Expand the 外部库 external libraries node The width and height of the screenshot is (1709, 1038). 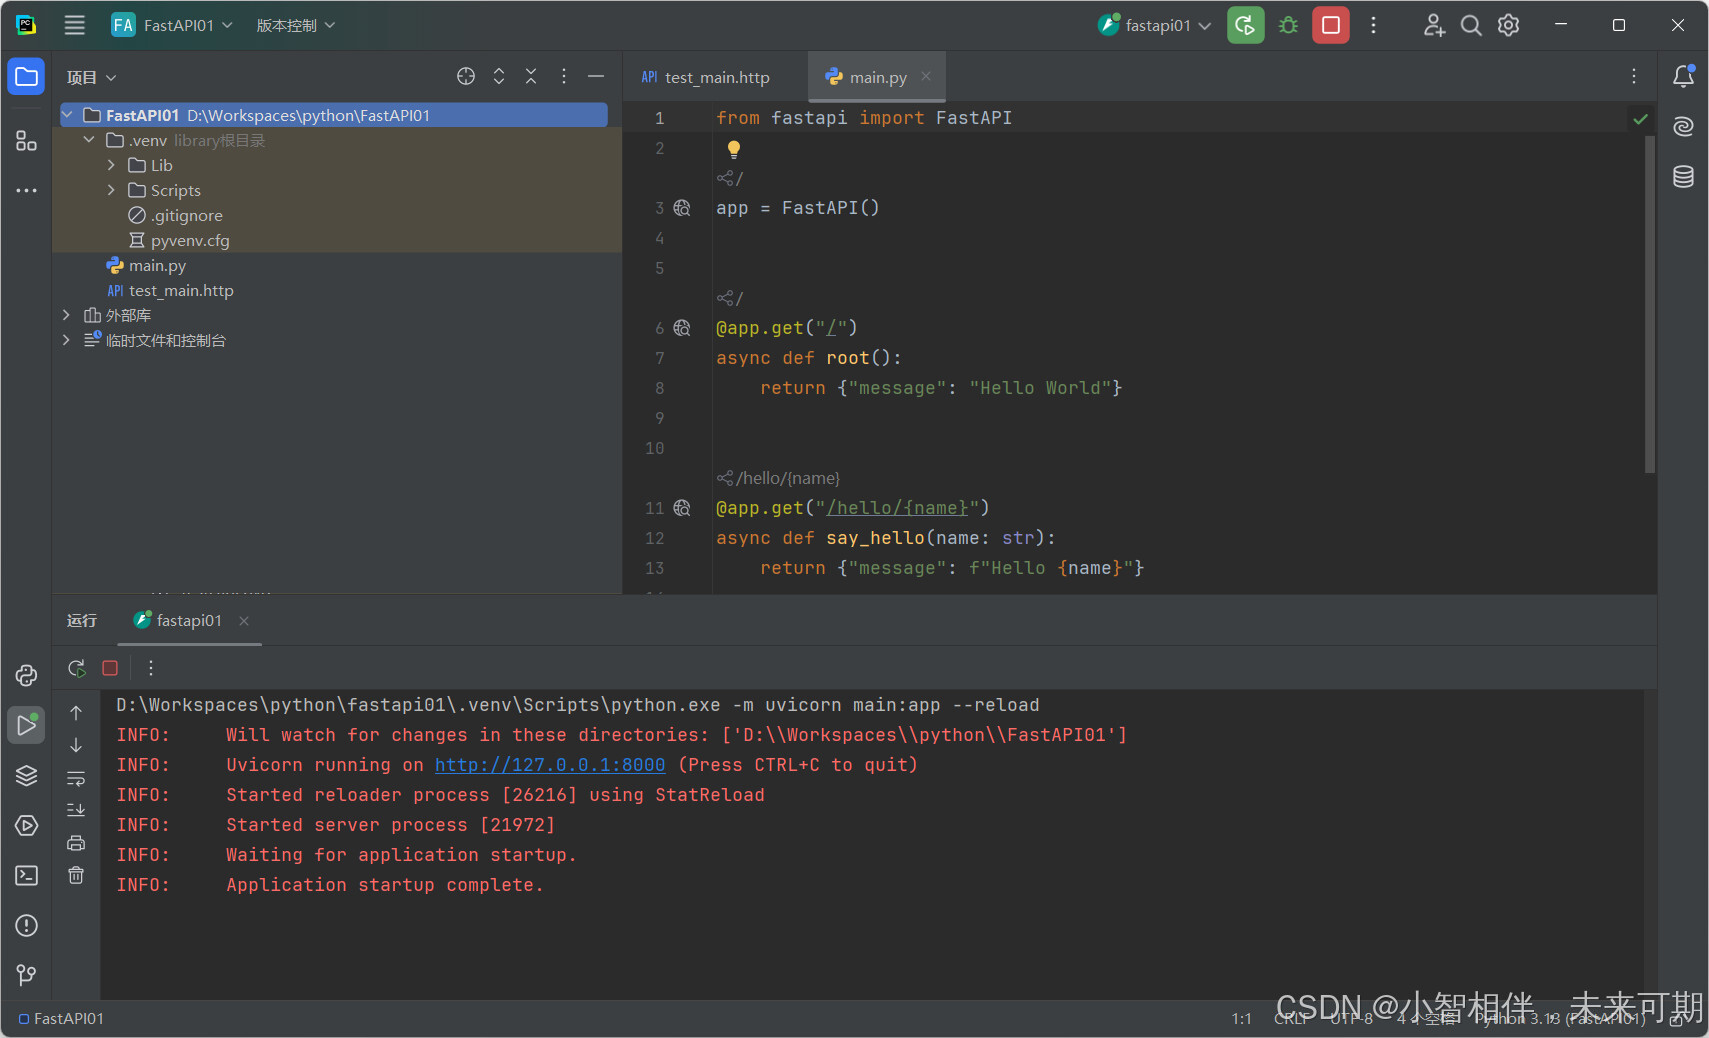pos(67,315)
